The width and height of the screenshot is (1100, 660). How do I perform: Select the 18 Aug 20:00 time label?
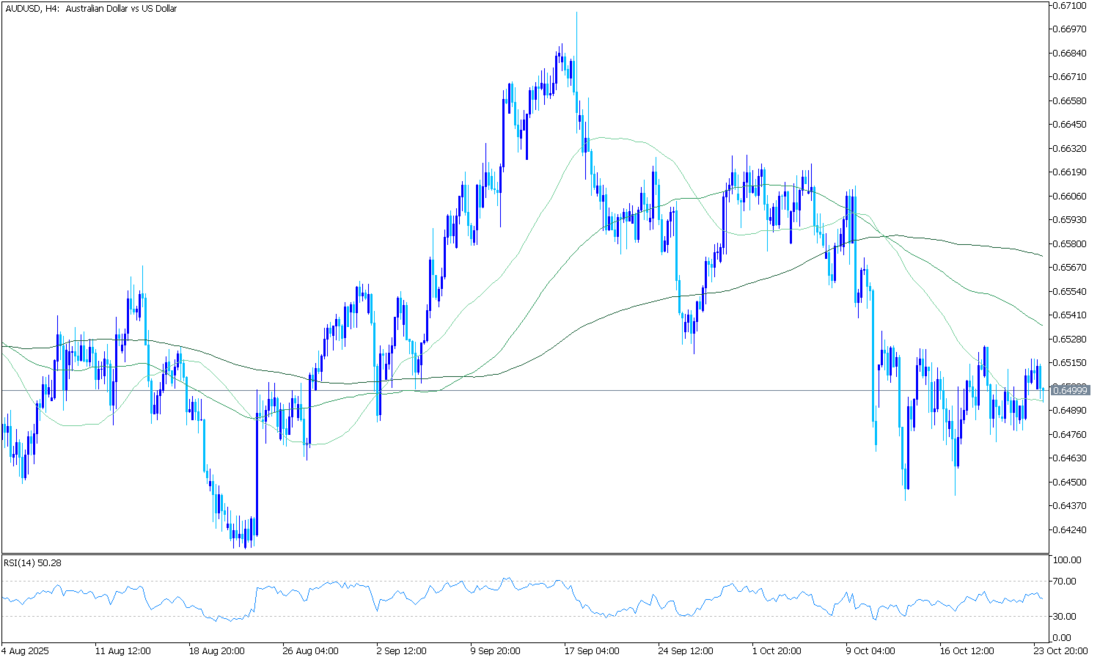[x=216, y=648]
